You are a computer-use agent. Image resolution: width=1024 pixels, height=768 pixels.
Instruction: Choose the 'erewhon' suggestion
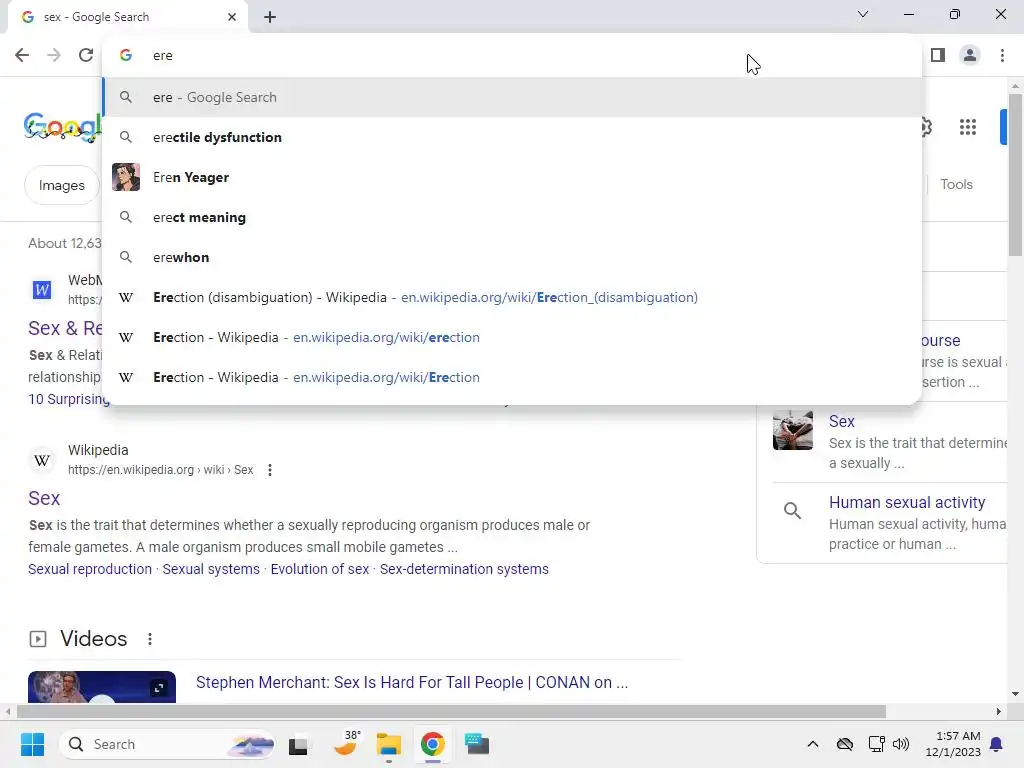pos(513,257)
